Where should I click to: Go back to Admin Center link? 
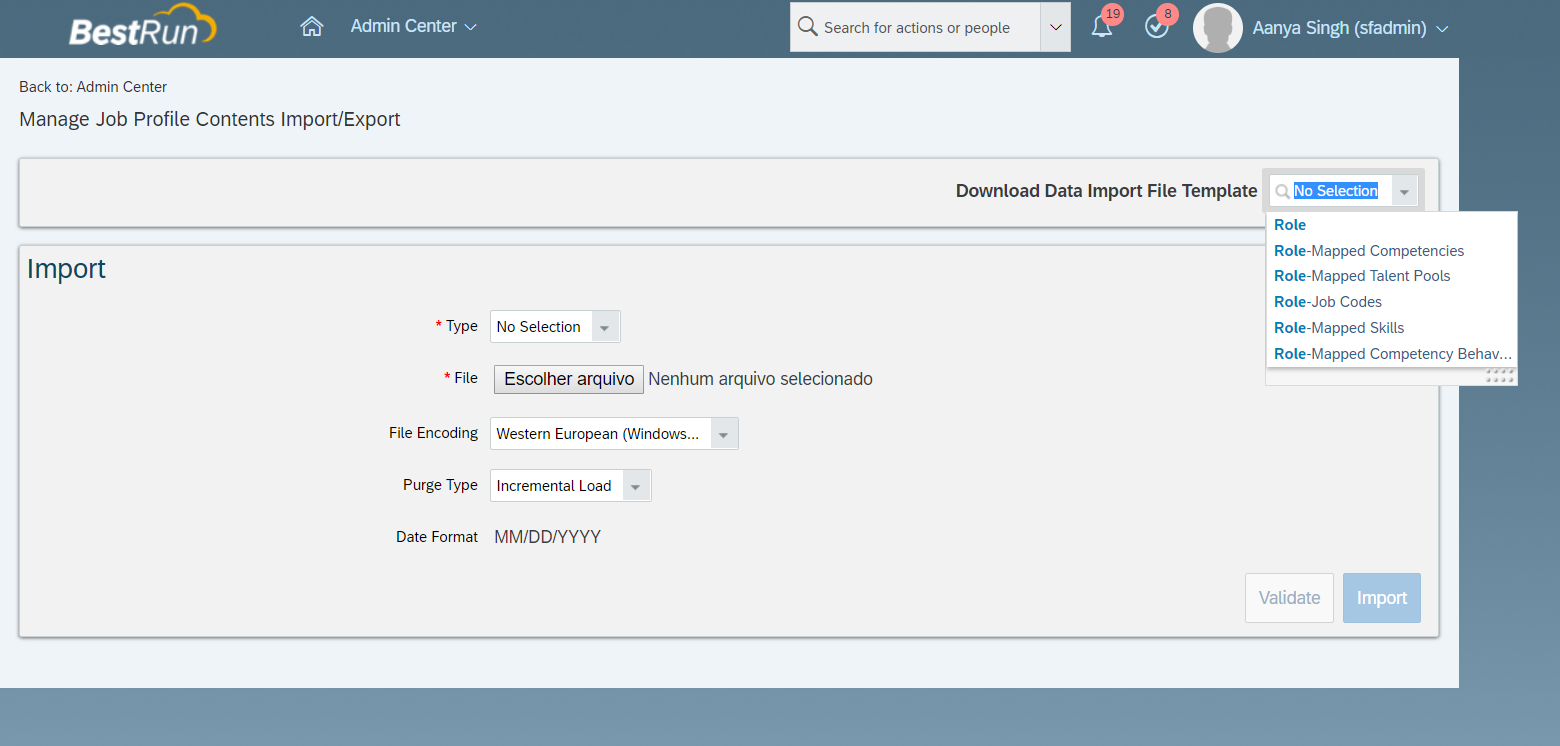tap(93, 87)
